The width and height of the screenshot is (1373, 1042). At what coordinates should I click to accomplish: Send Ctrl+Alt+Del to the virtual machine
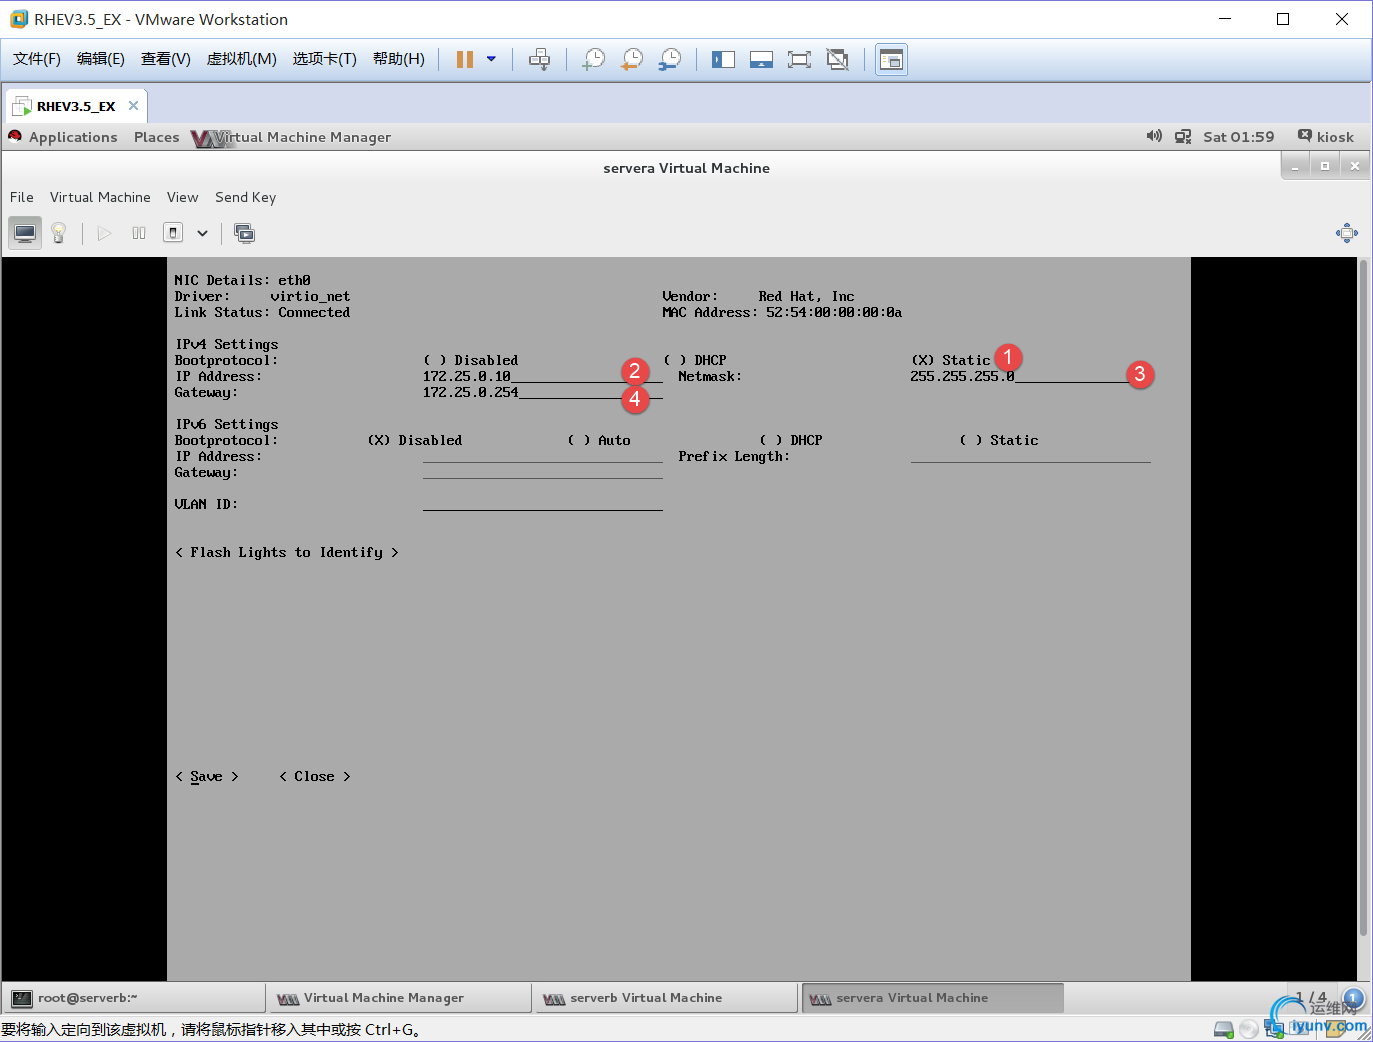pyautogui.click(x=539, y=59)
